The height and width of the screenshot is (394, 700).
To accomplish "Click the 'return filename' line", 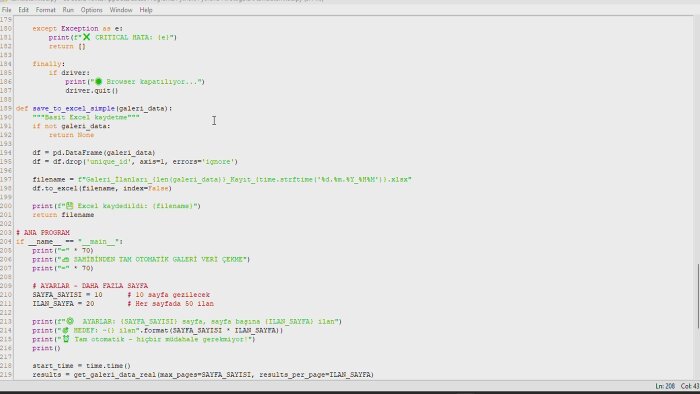I will 63,215.
